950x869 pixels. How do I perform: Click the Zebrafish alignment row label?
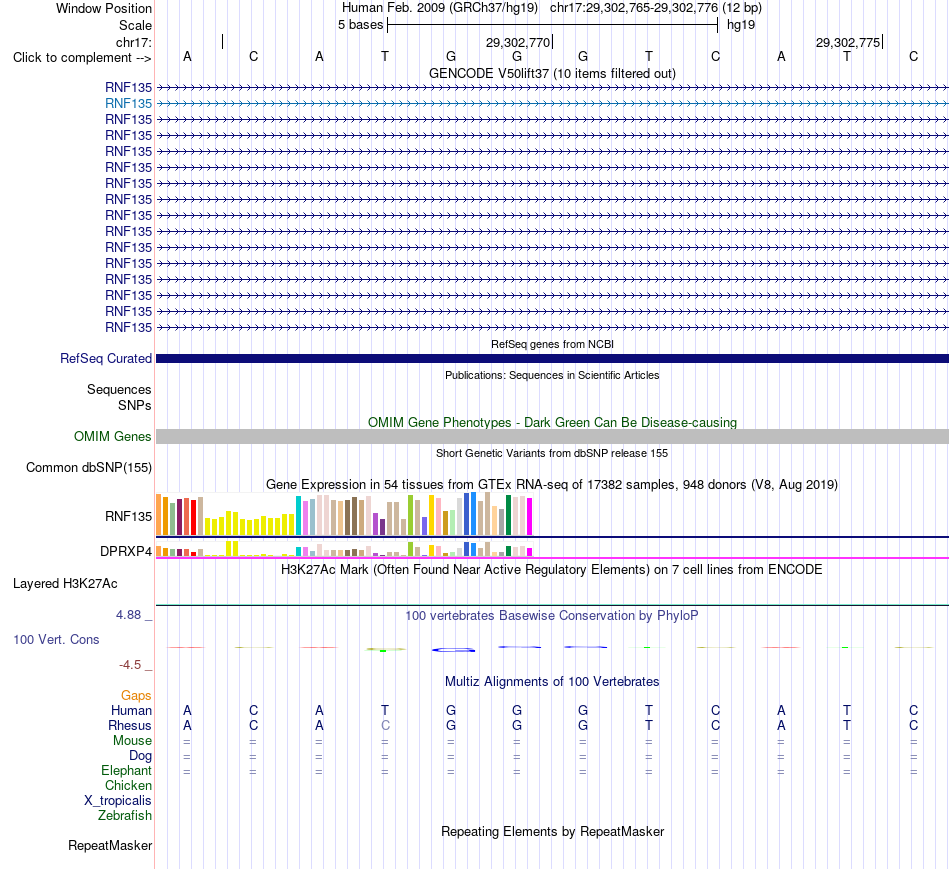click(x=125, y=816)
